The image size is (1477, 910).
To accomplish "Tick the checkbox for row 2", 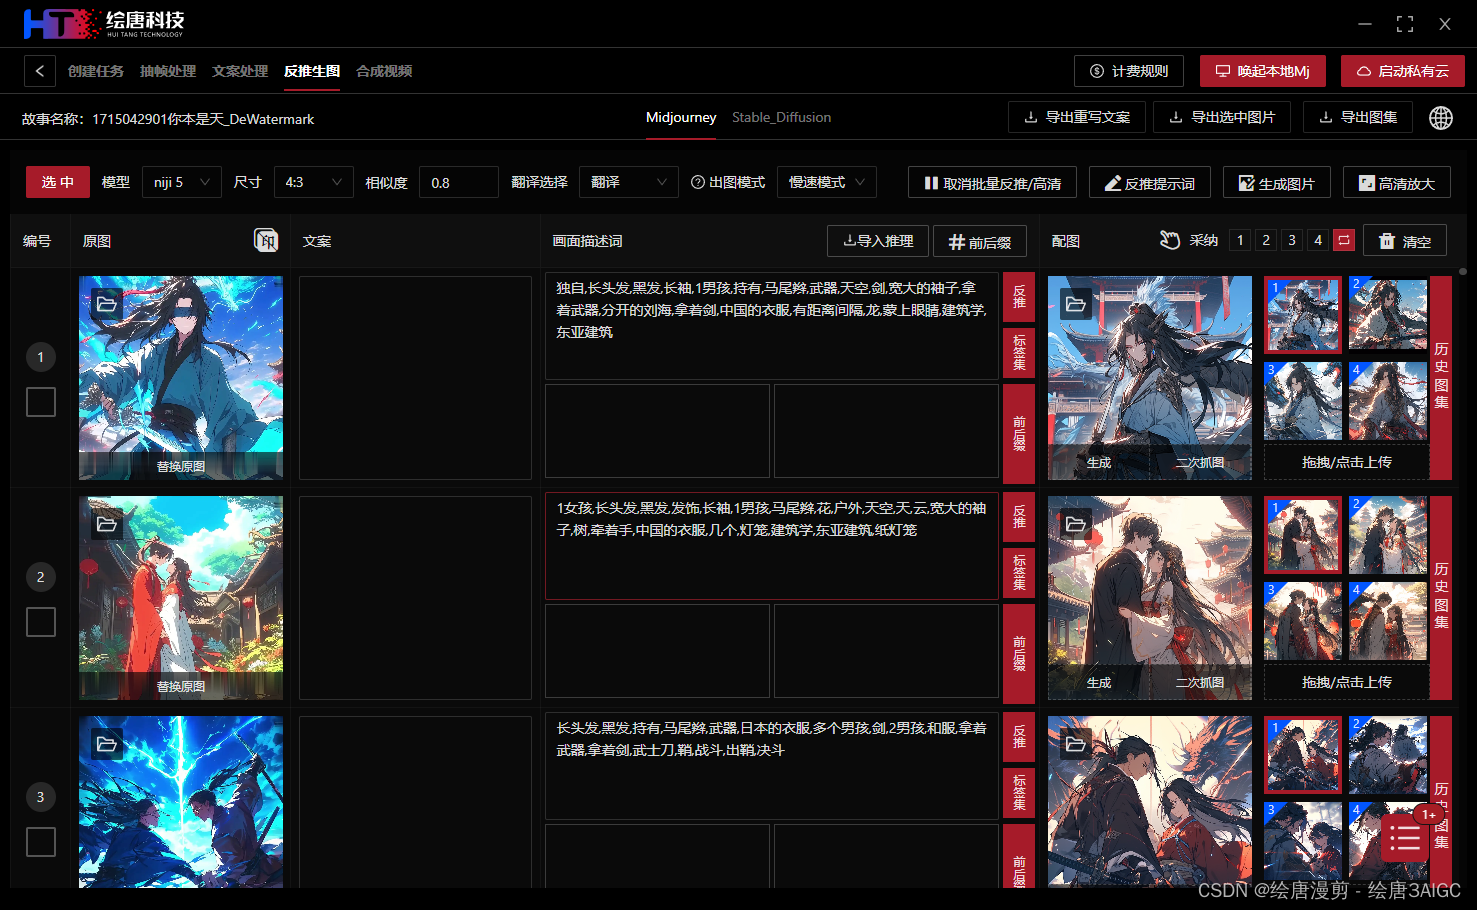I will click(x=41, y=622).
